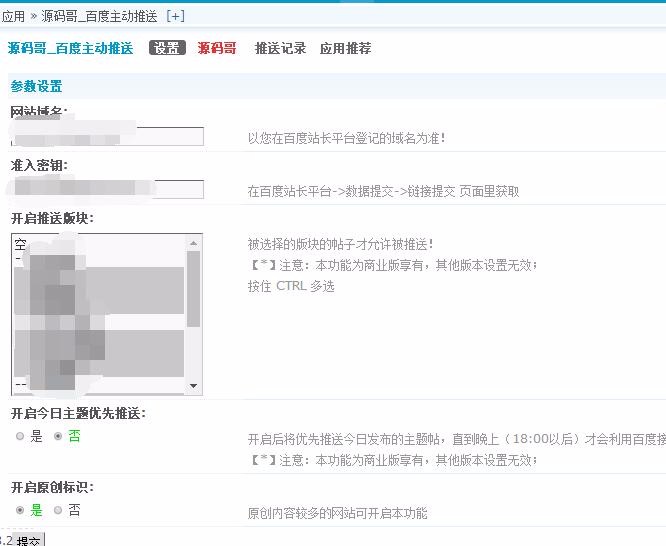Open 应用推荐 tab
This screenshot has width=666, height=546.
345,48
